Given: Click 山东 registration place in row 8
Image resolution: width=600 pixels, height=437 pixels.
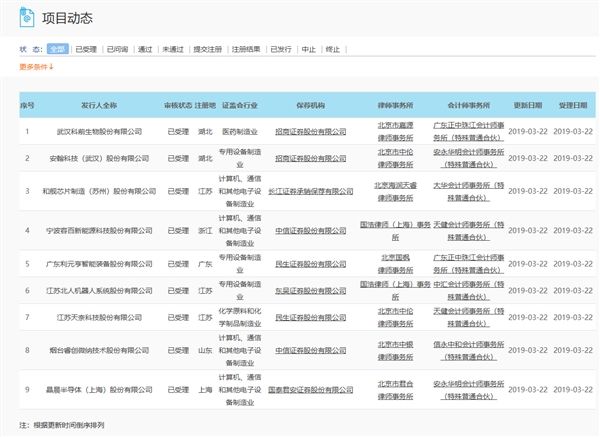Looking at the screenshot, I should (x=205, y=350).
